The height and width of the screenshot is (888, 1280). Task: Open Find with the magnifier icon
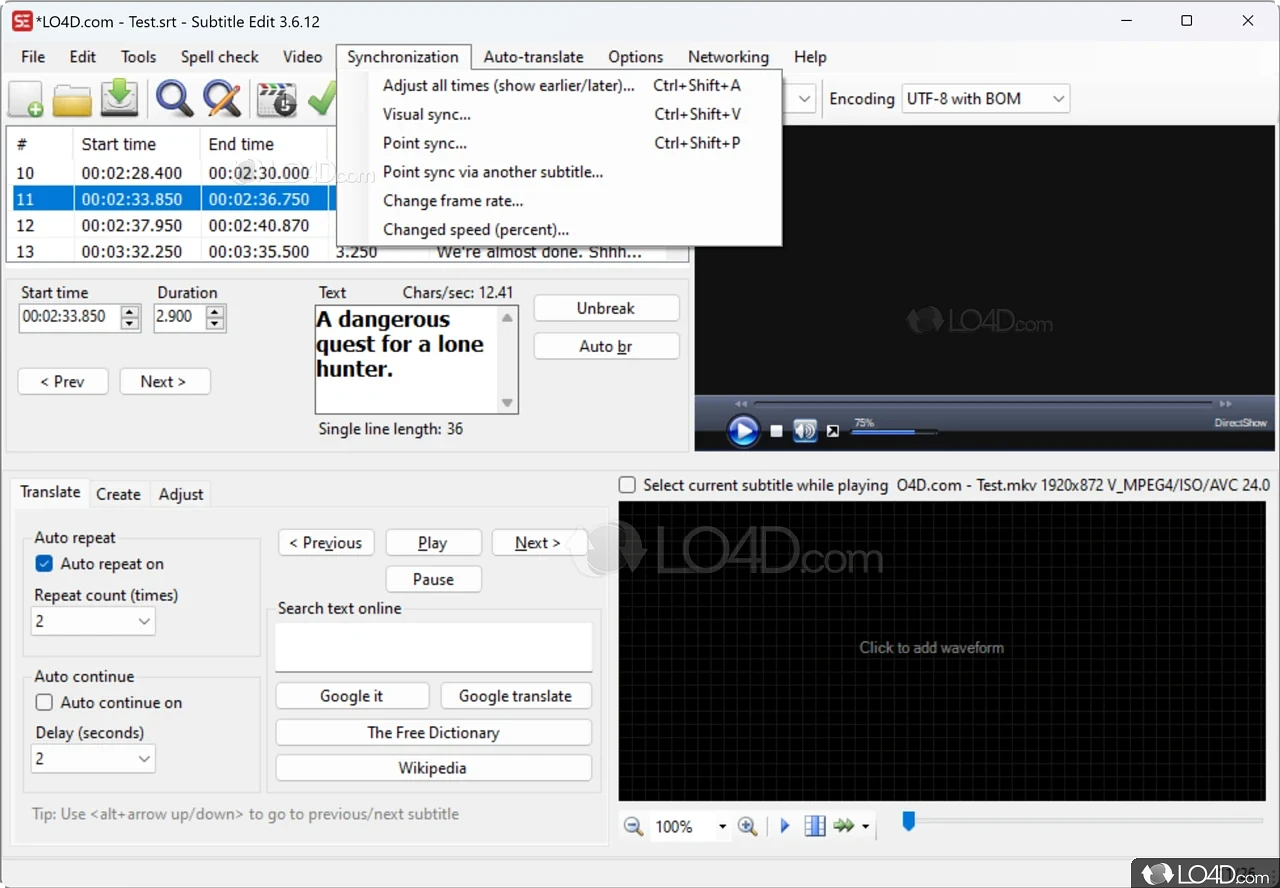[x=174, y=99]
